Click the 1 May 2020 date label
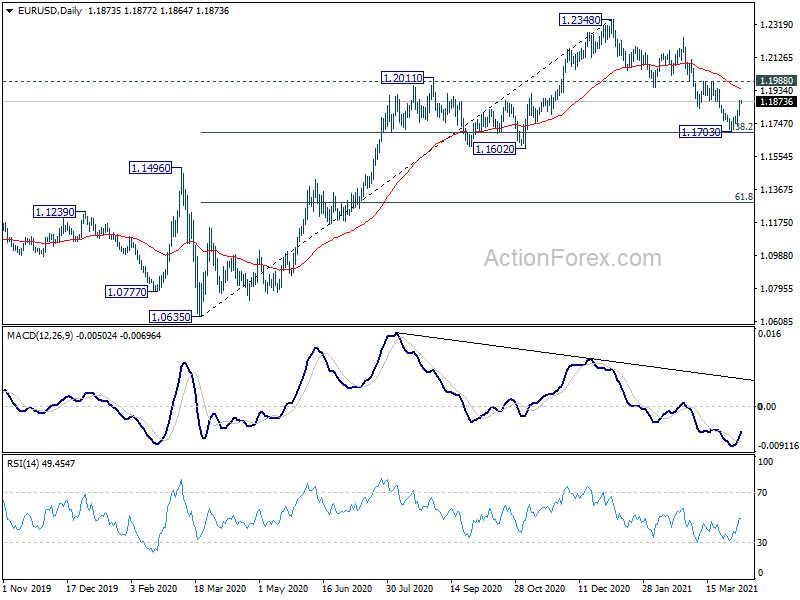This screenshot has width=800, height=600. tap(283, 588)
